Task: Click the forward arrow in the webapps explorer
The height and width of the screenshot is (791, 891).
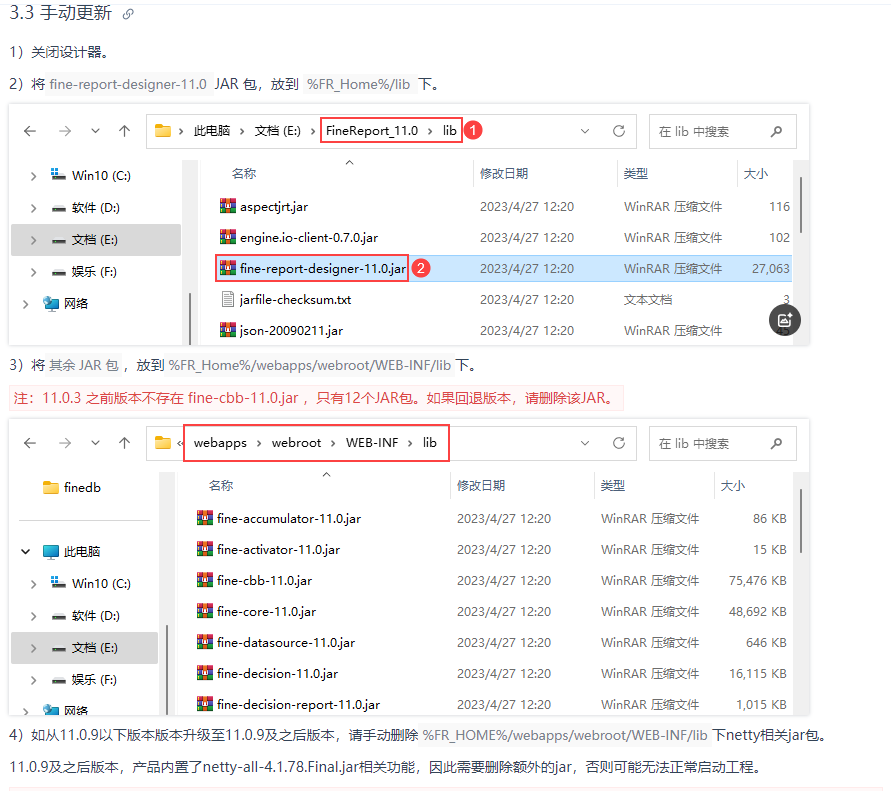Action: (x=65, y=443)
